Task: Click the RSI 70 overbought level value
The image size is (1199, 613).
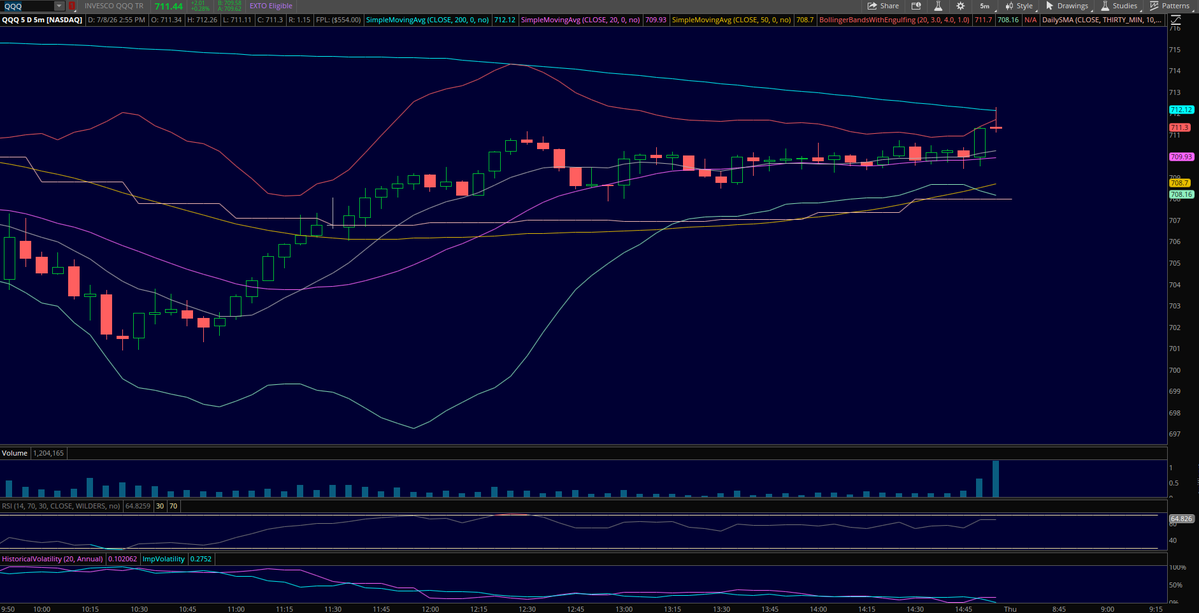Action: tap(173, 506)
